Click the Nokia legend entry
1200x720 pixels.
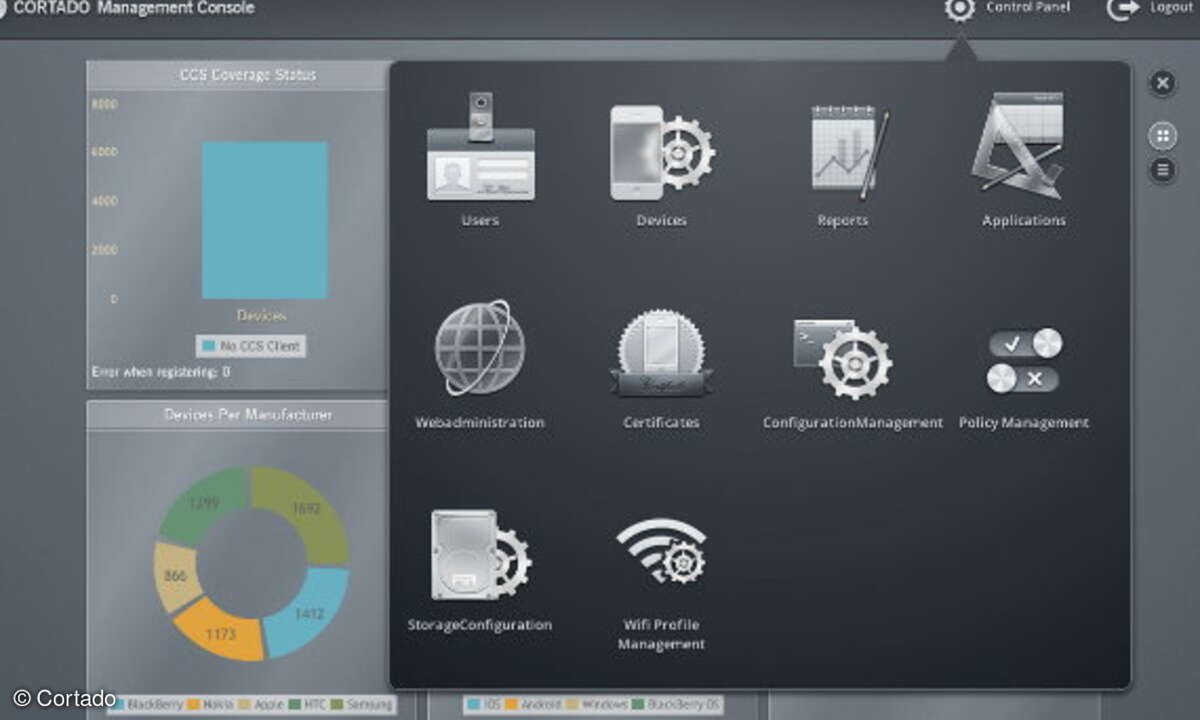[210, 705]
